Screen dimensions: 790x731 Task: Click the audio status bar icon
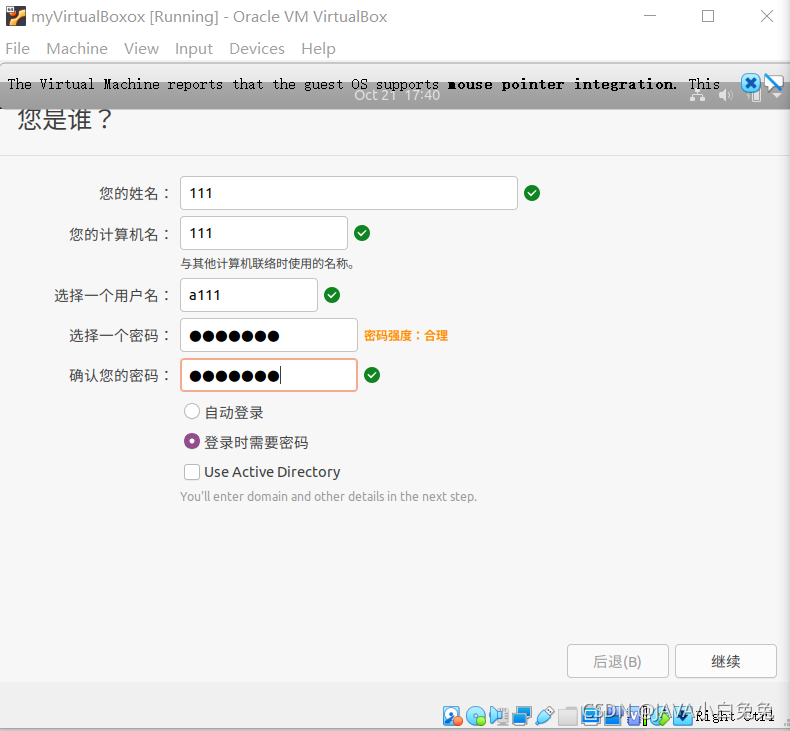tap(499, 715)
